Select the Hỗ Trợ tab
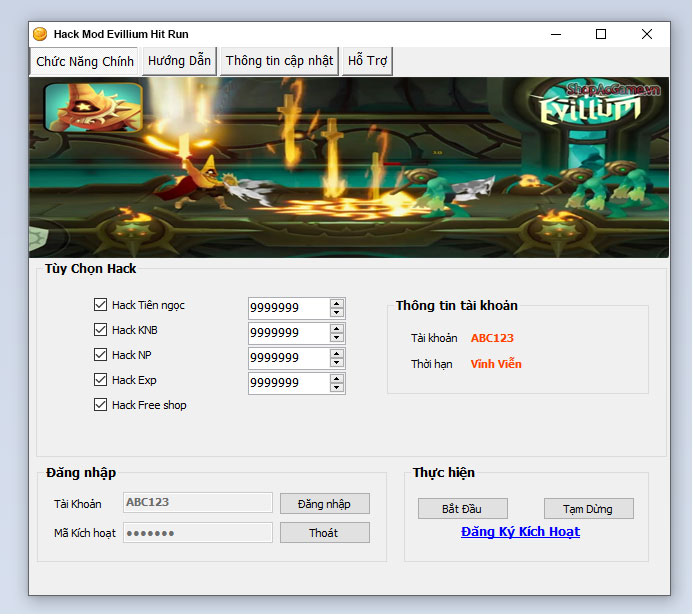The height and width of the screenshot is (616, 693). coord(367,61)
